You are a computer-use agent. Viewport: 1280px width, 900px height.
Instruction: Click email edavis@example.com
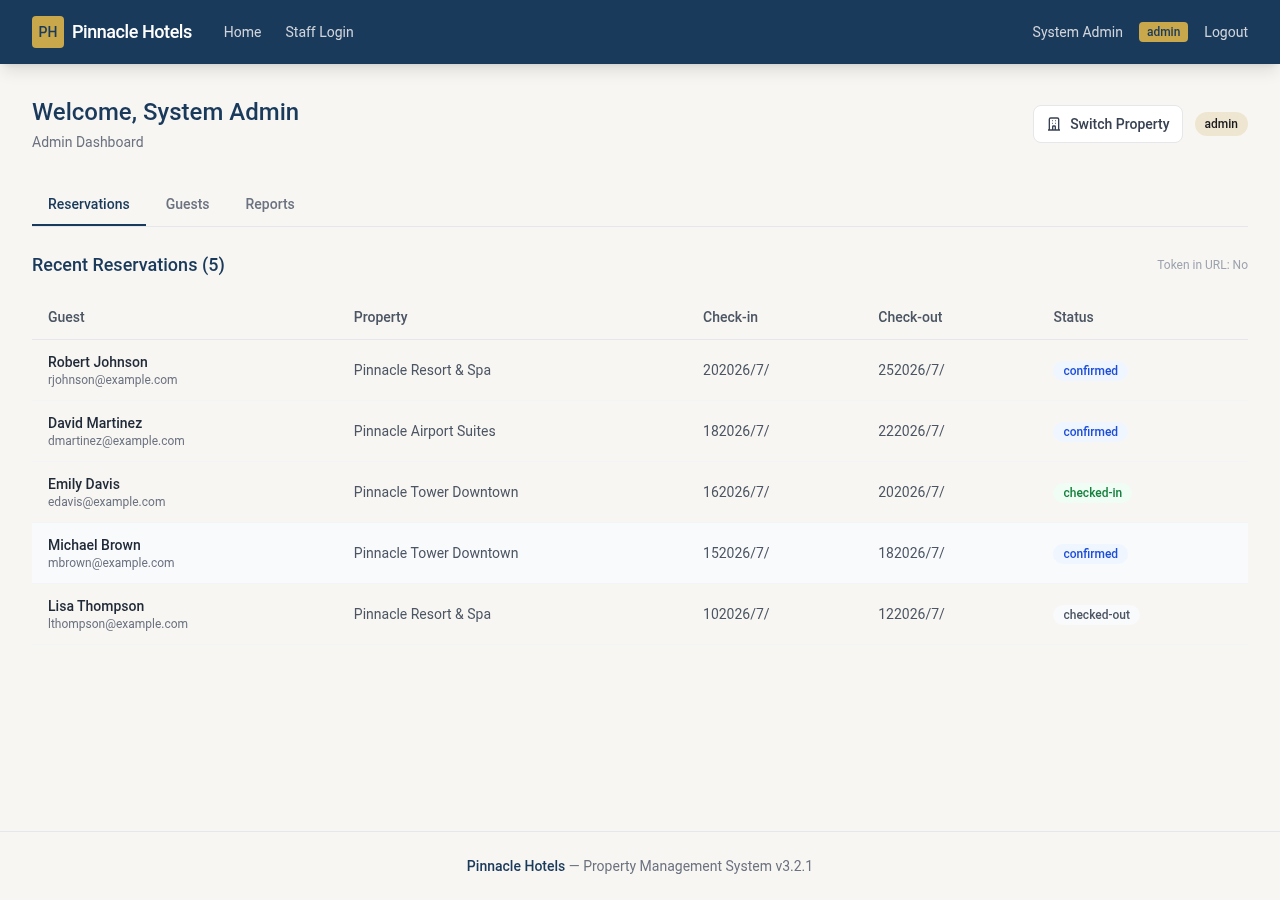(107, 502)
